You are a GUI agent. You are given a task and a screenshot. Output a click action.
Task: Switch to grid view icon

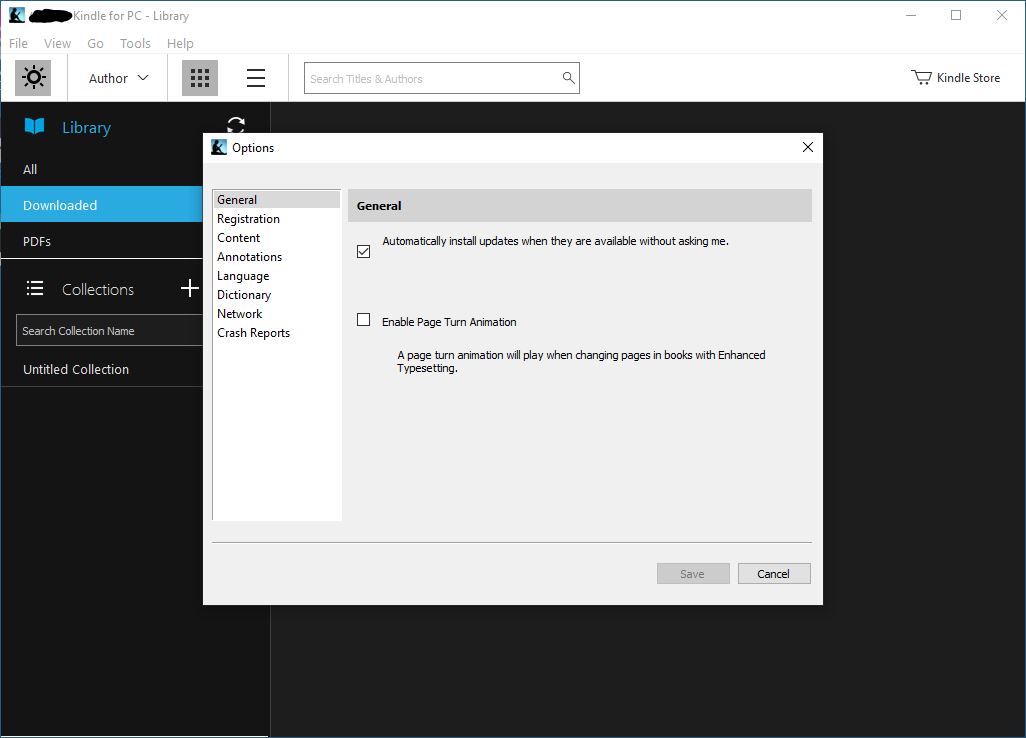200,78
